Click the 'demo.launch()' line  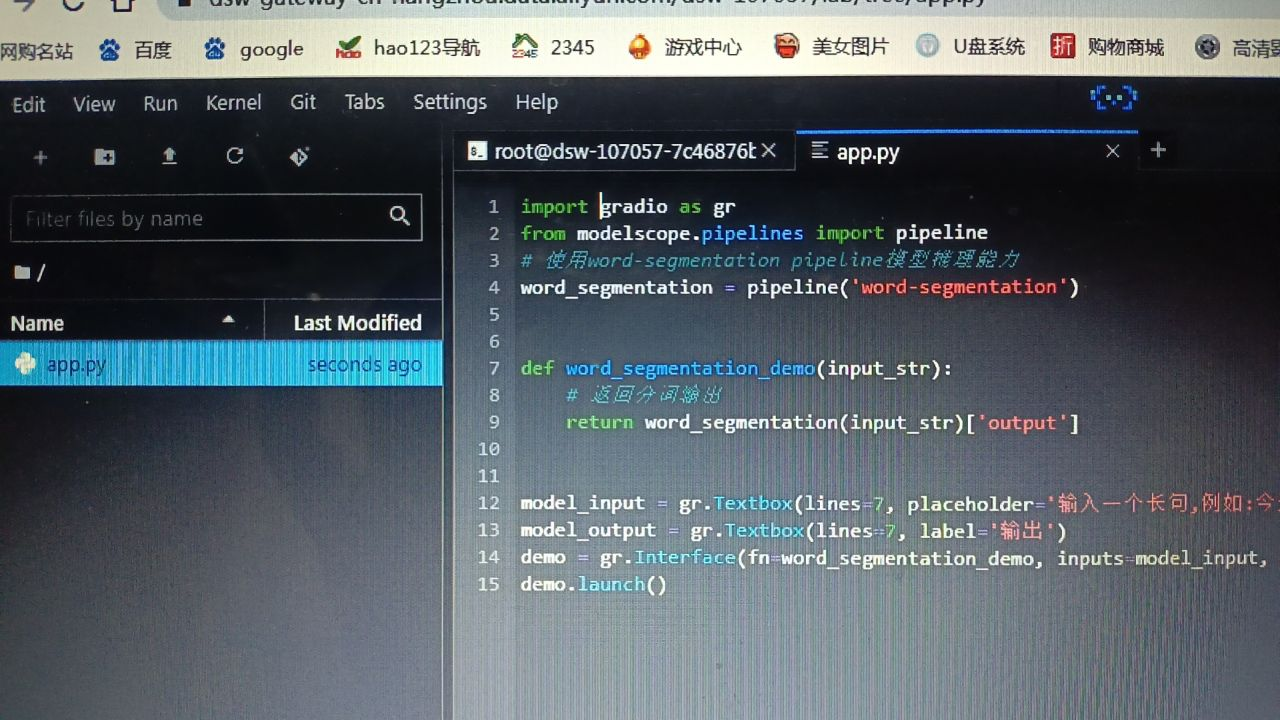coord(593,584)
